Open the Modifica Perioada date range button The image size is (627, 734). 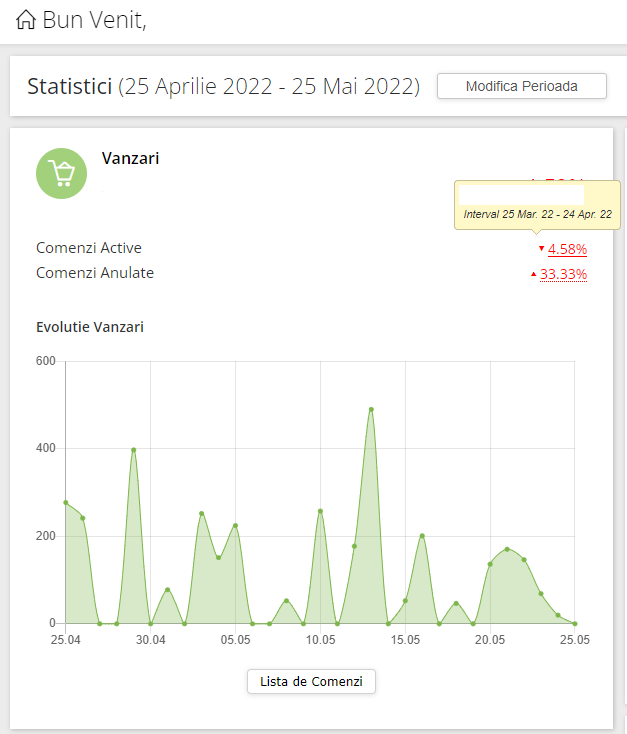521,86
